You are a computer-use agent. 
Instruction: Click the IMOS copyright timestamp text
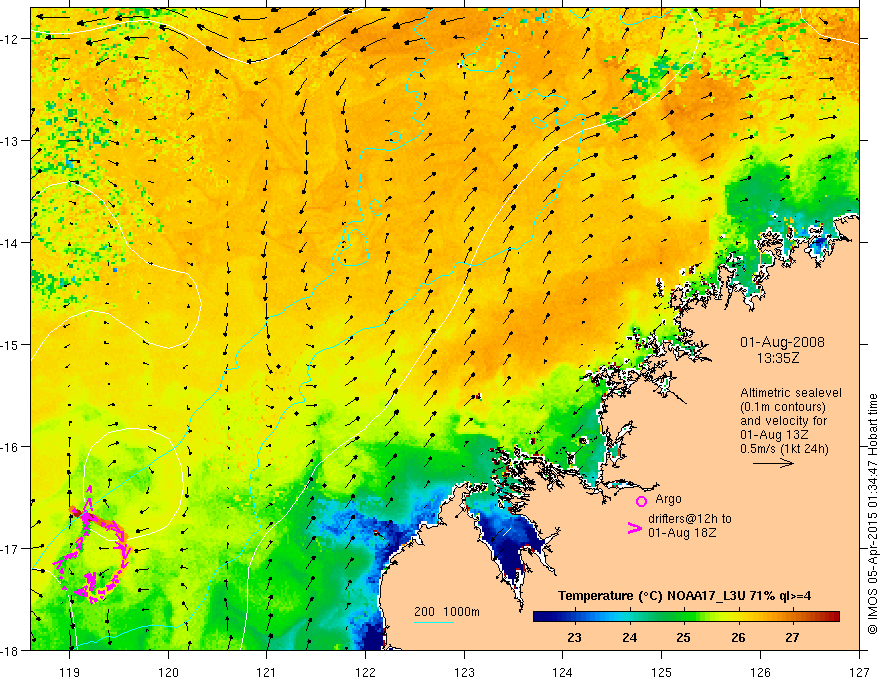(872, 514)
